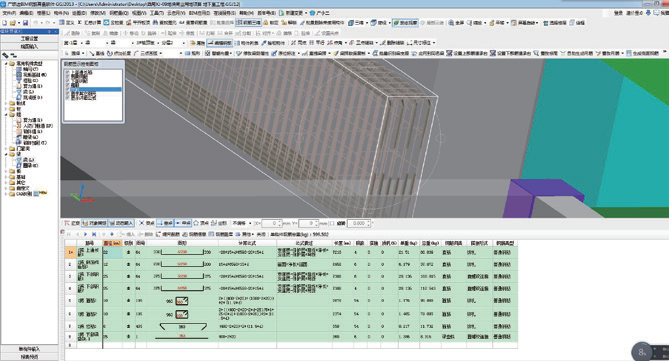
Task: Open the 云检查 (cloud check) tool
Action: point(114,23)
